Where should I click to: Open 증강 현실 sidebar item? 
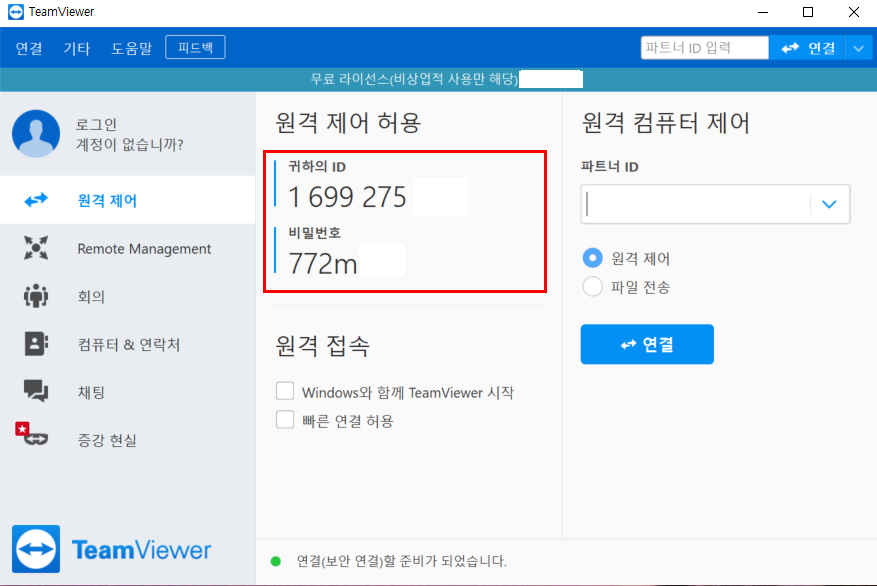(x=128, y=440)
